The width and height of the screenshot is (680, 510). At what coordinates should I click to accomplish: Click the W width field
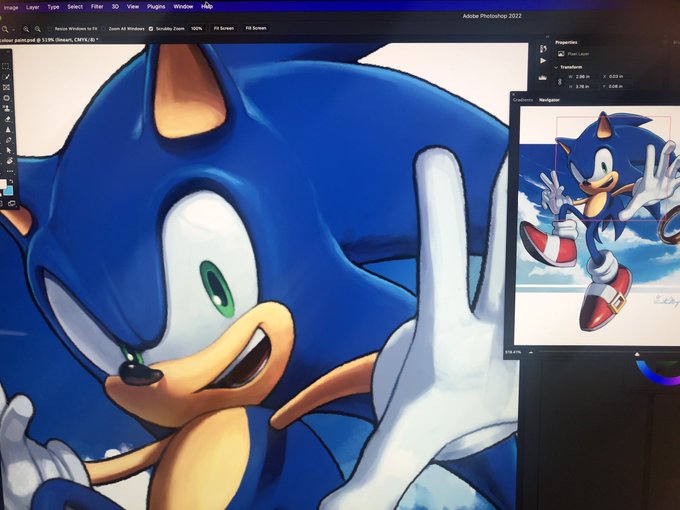tap(583, 76)
